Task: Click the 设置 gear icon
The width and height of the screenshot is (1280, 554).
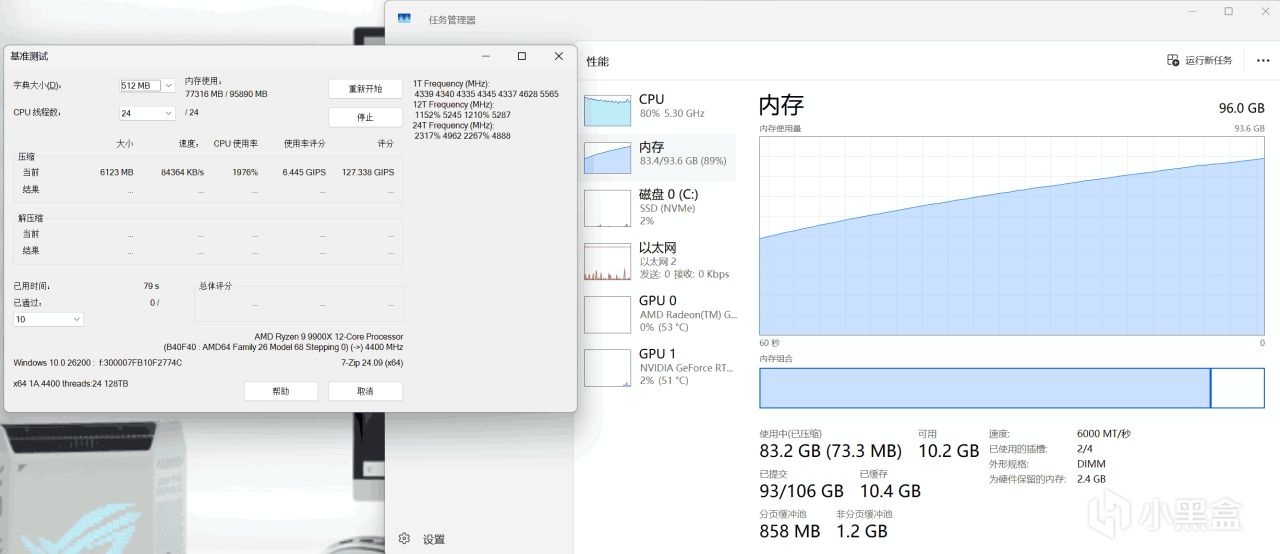Action: point(404,538)
